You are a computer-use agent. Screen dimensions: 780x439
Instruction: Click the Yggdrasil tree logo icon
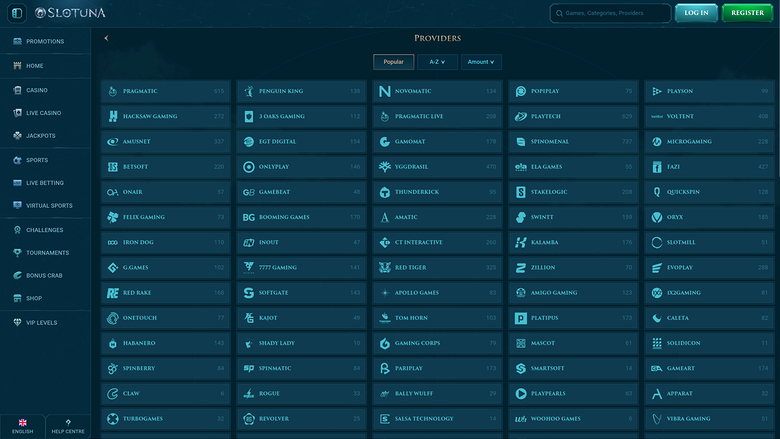[x=385, y=167]
